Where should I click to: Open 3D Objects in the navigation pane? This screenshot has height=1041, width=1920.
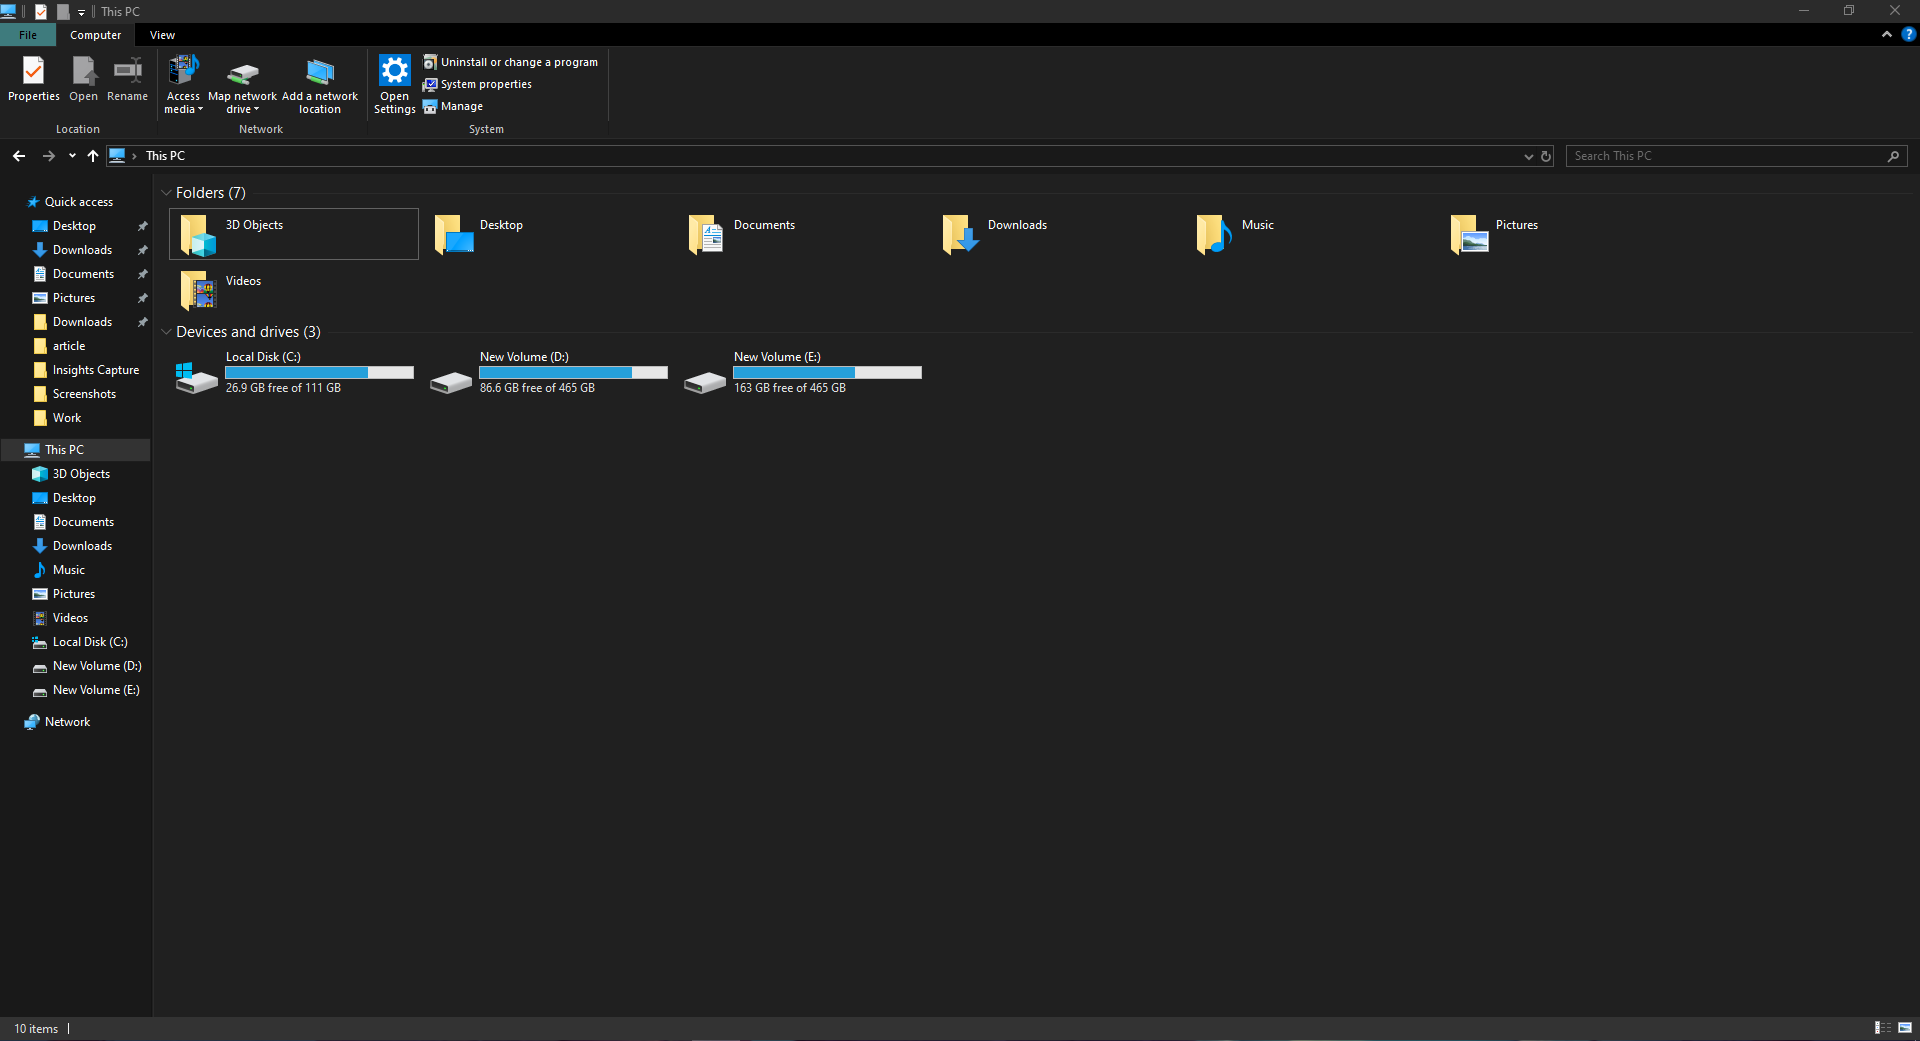pos(81,474)
